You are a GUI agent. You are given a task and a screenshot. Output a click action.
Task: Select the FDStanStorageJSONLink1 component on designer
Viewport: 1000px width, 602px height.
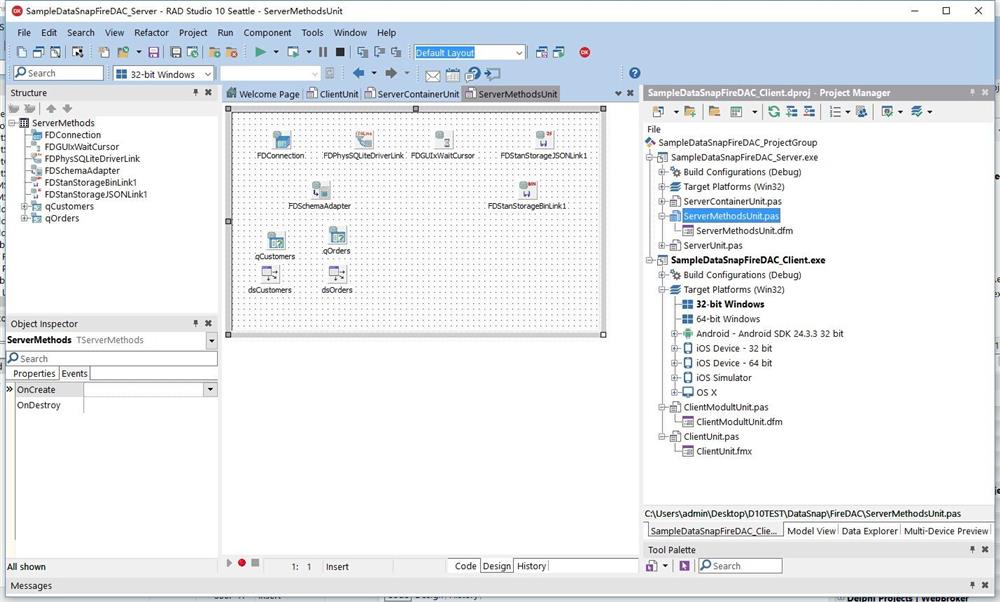pyautogui.click(x=544, y=139)
